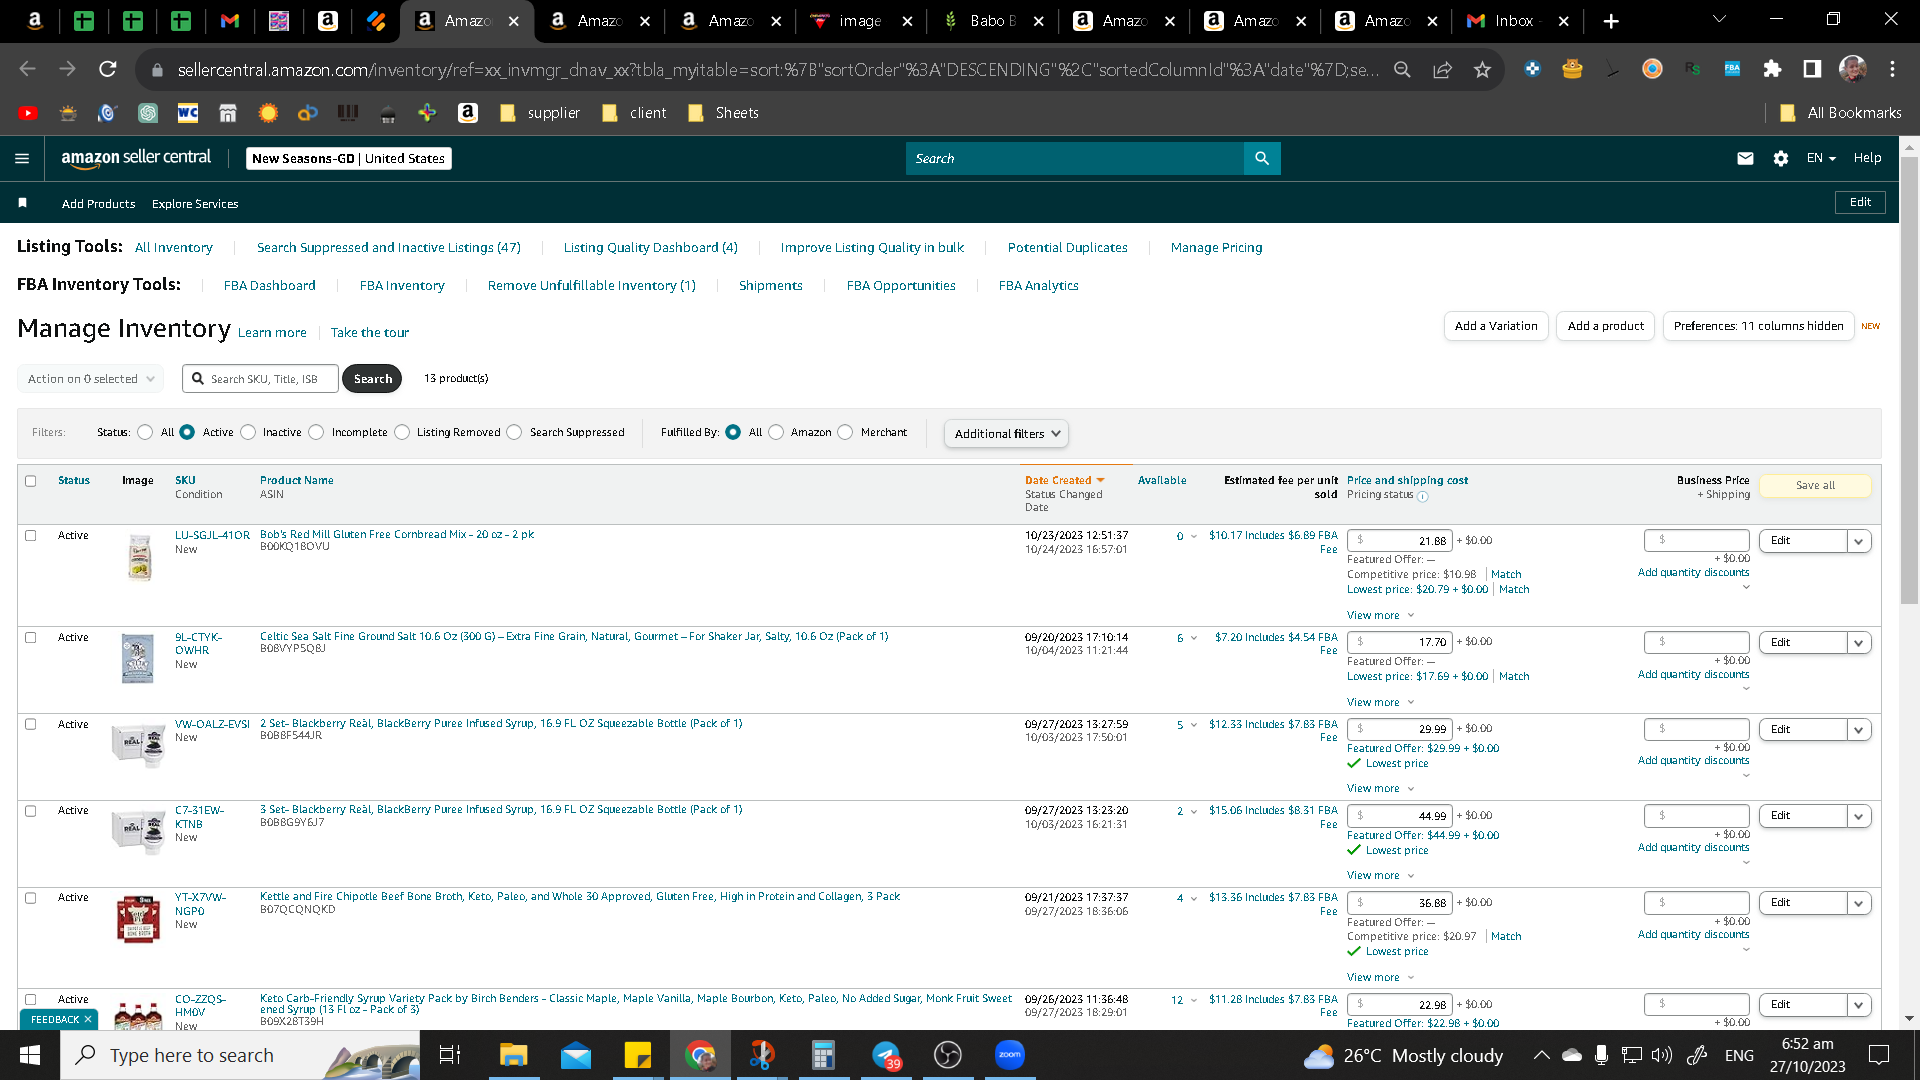1920x1080 pixels.
Task: Open the Seller Central hamburger menu
Action: 22,158
